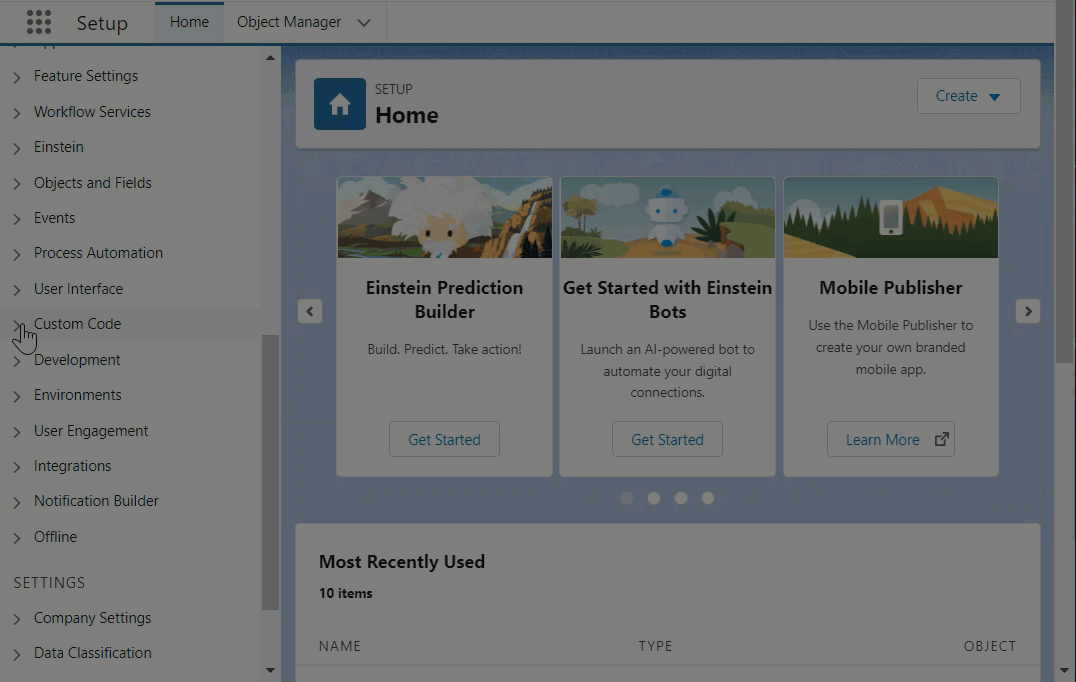Screen dimensions: 1076x682
Task: Select the third carousel page dot
Action: (x=681, y=498)
